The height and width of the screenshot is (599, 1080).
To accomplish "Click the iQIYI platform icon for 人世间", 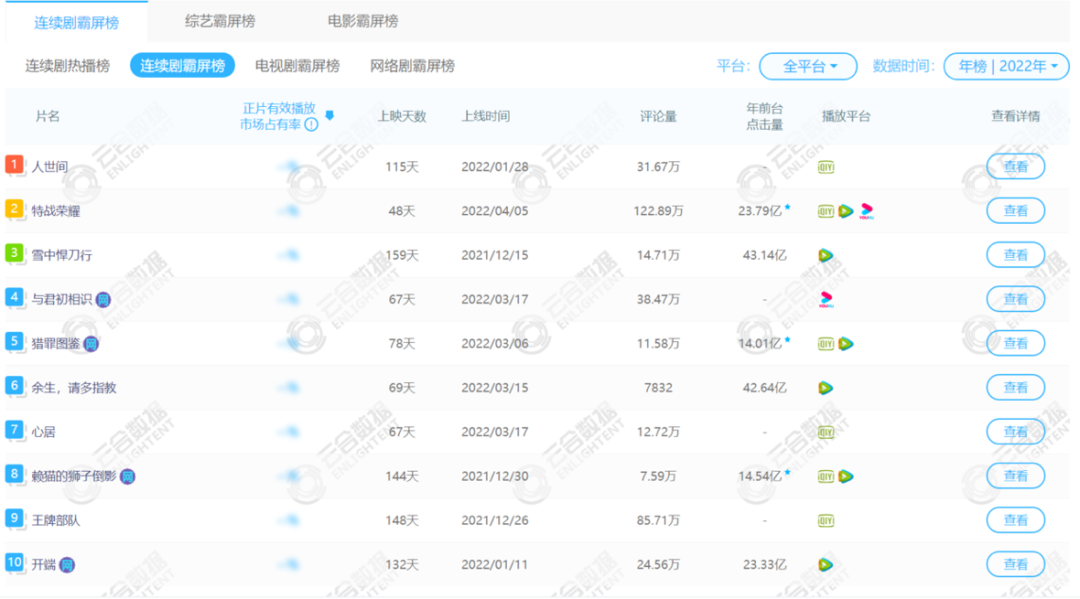I will pyautogui.click(x=826, y=167).
